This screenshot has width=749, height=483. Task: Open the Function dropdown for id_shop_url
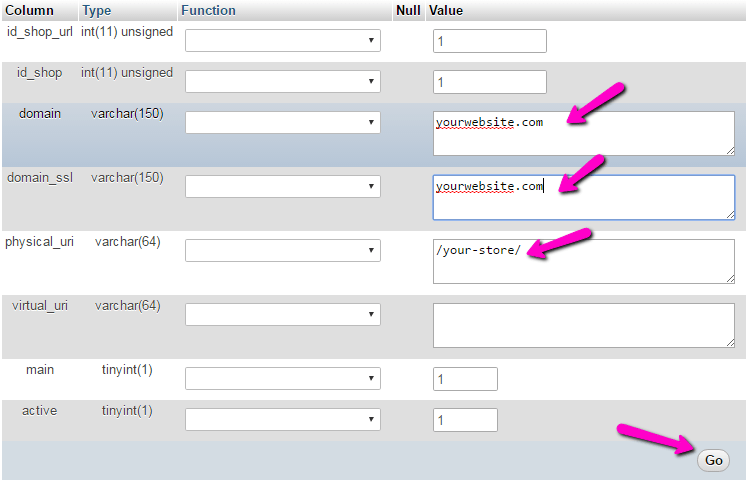[x=282, y=41]
